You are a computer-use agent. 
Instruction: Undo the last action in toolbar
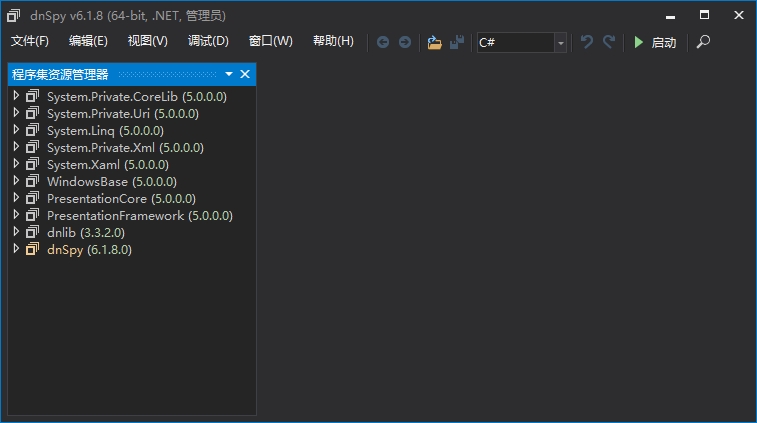click(x=587, y=42)
